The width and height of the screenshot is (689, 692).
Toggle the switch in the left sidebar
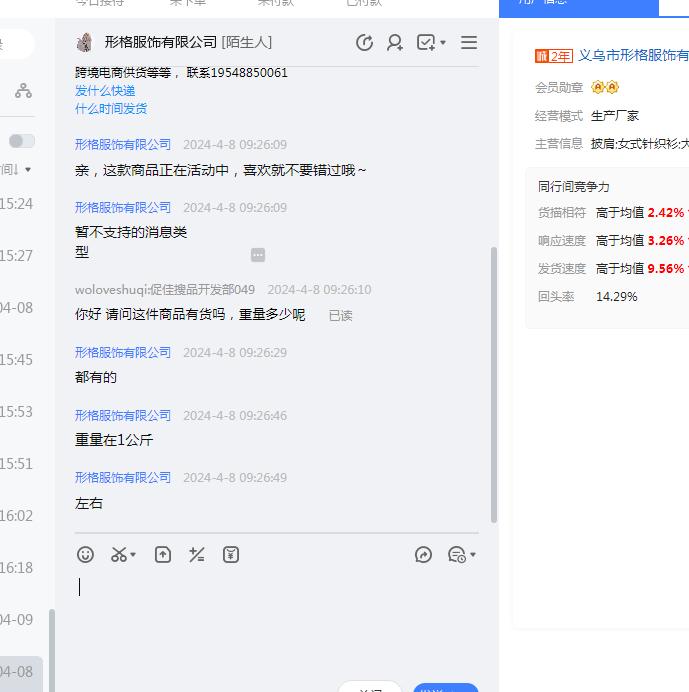click(22, 141)
